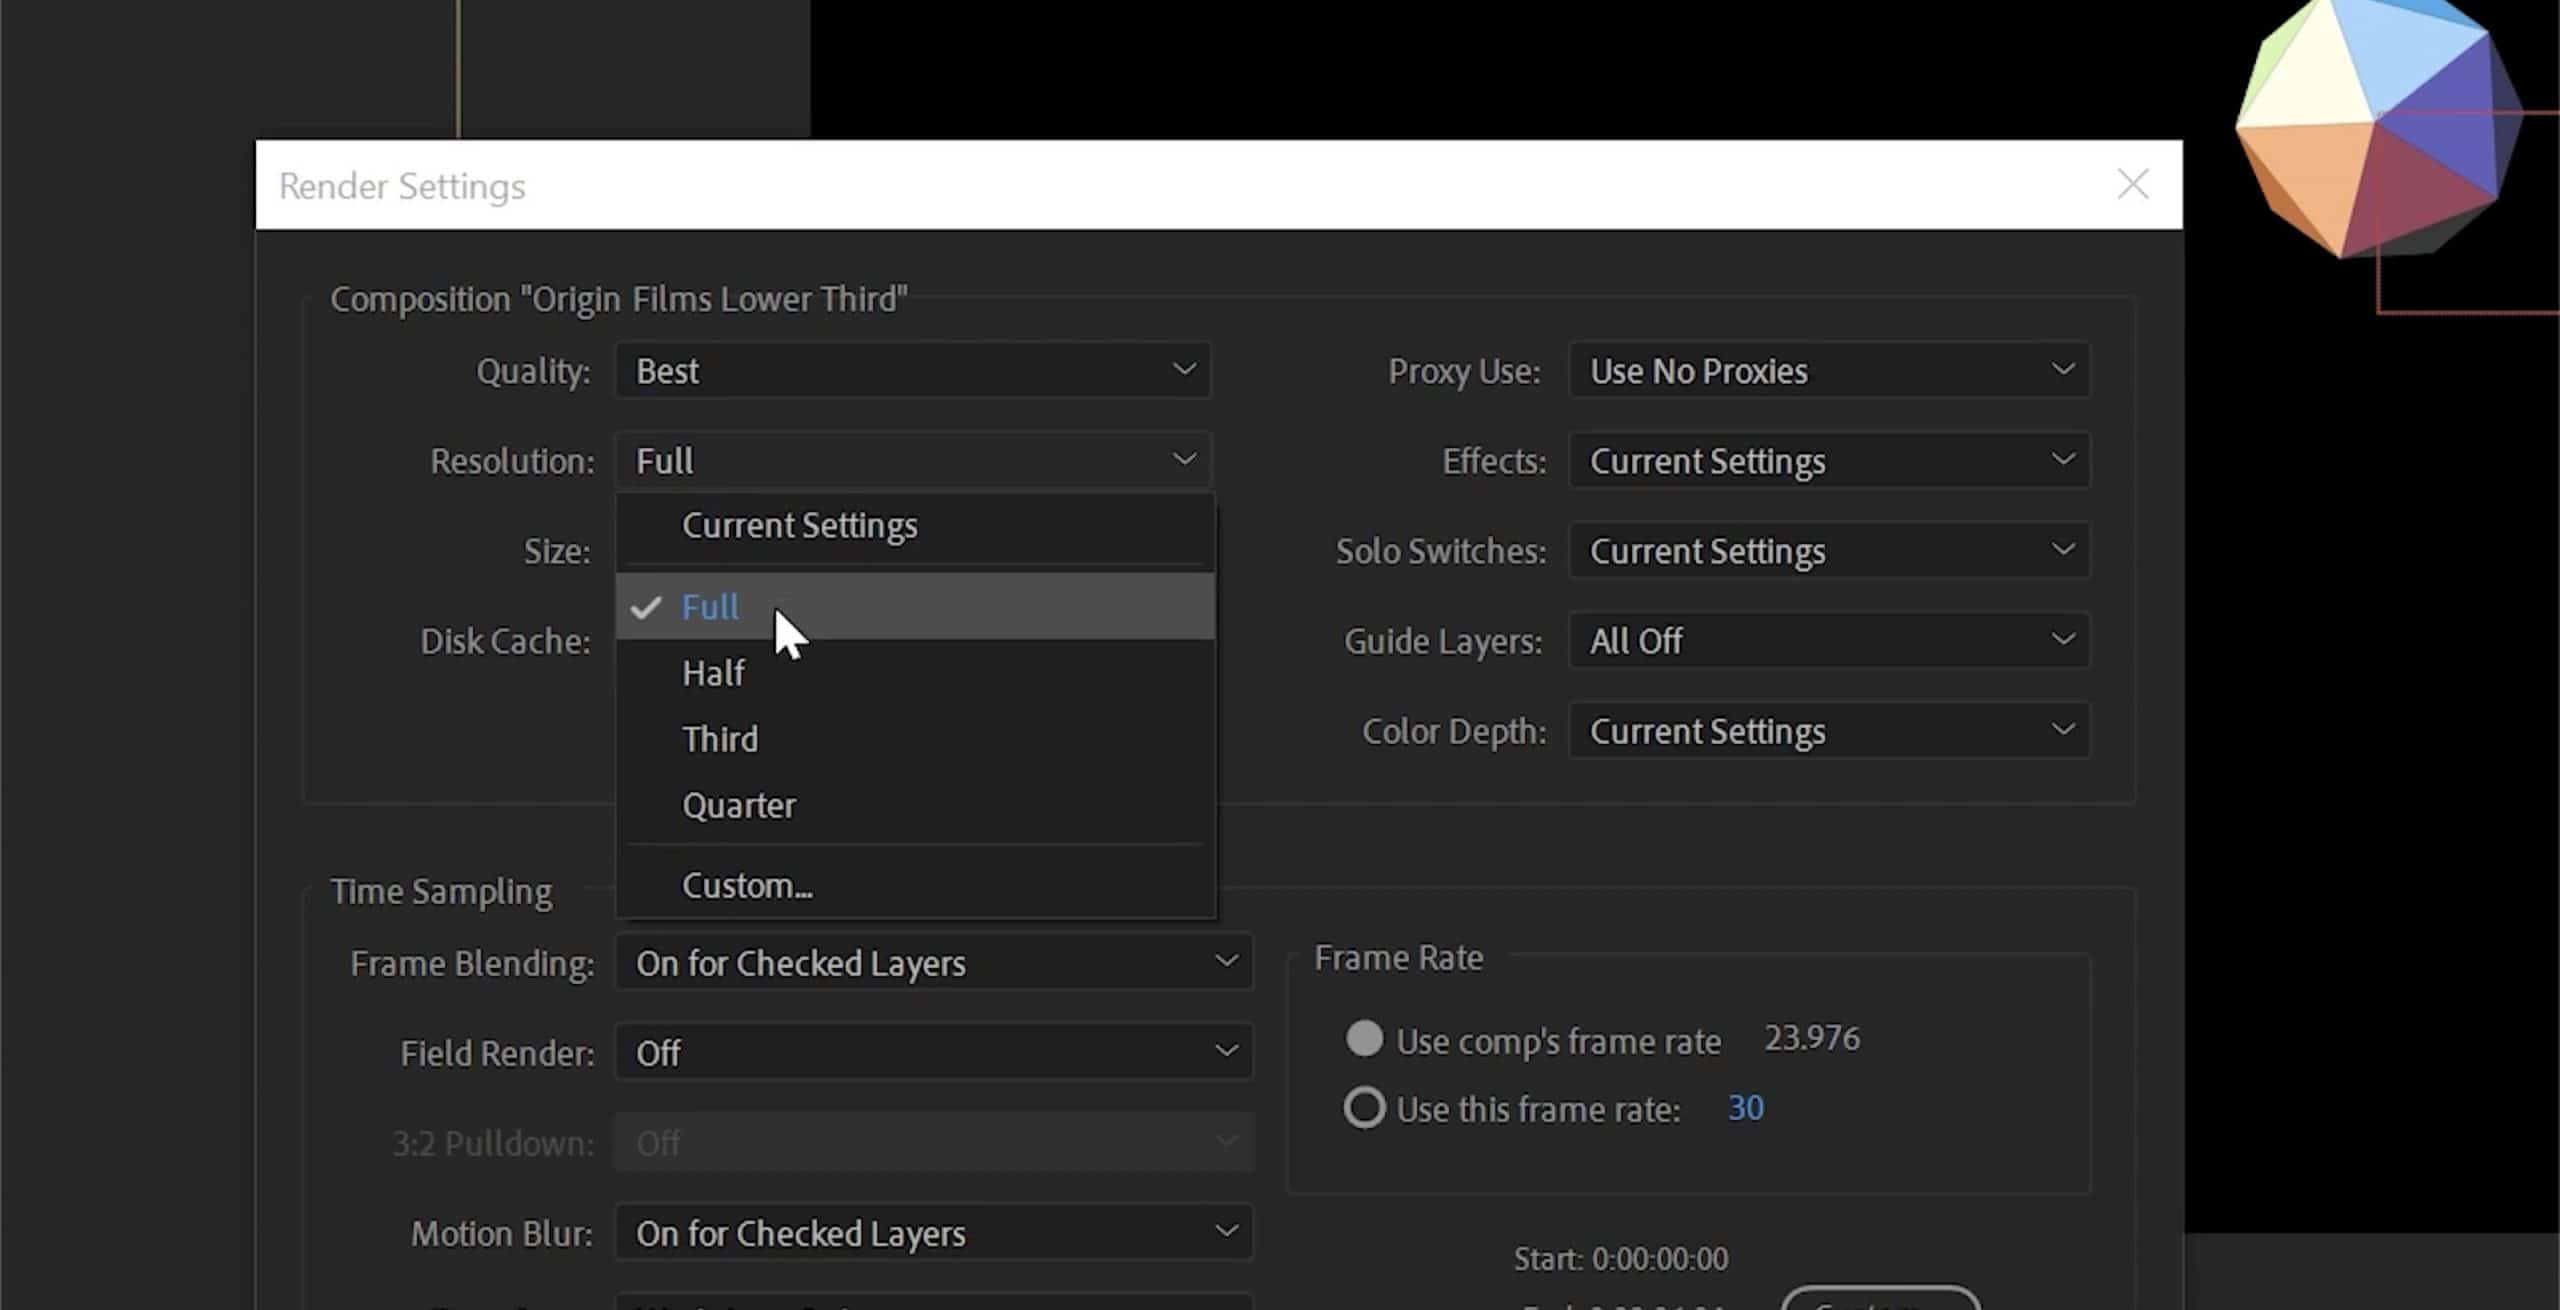
Task: Open Proxy Use dropdown
Action: click(x=1829, y=371)
